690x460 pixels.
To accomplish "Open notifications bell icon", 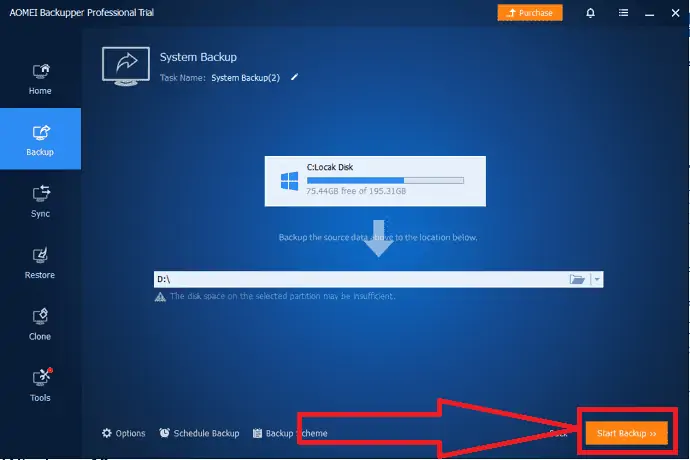I will (590, 13).
